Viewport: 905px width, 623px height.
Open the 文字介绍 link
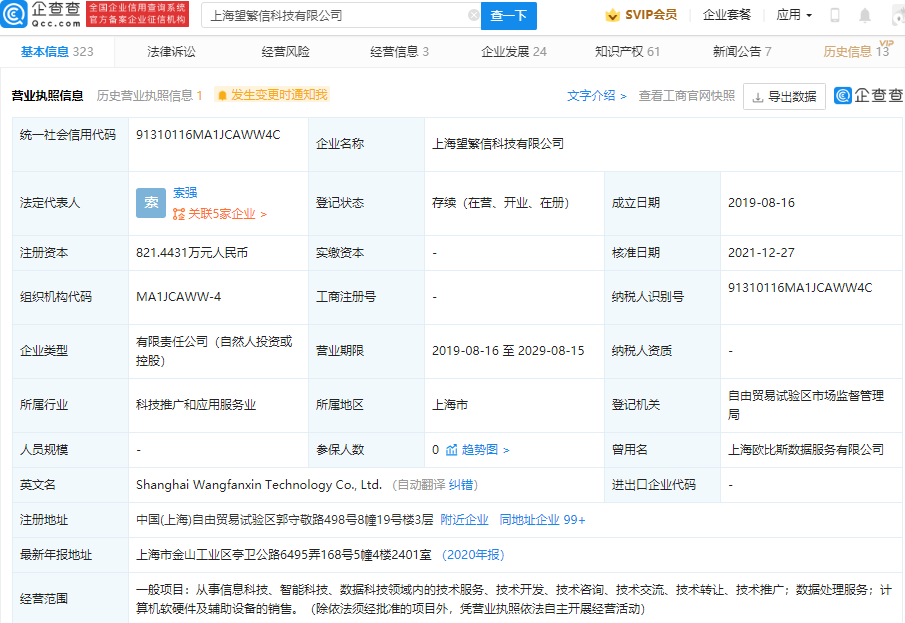[596, 96]
